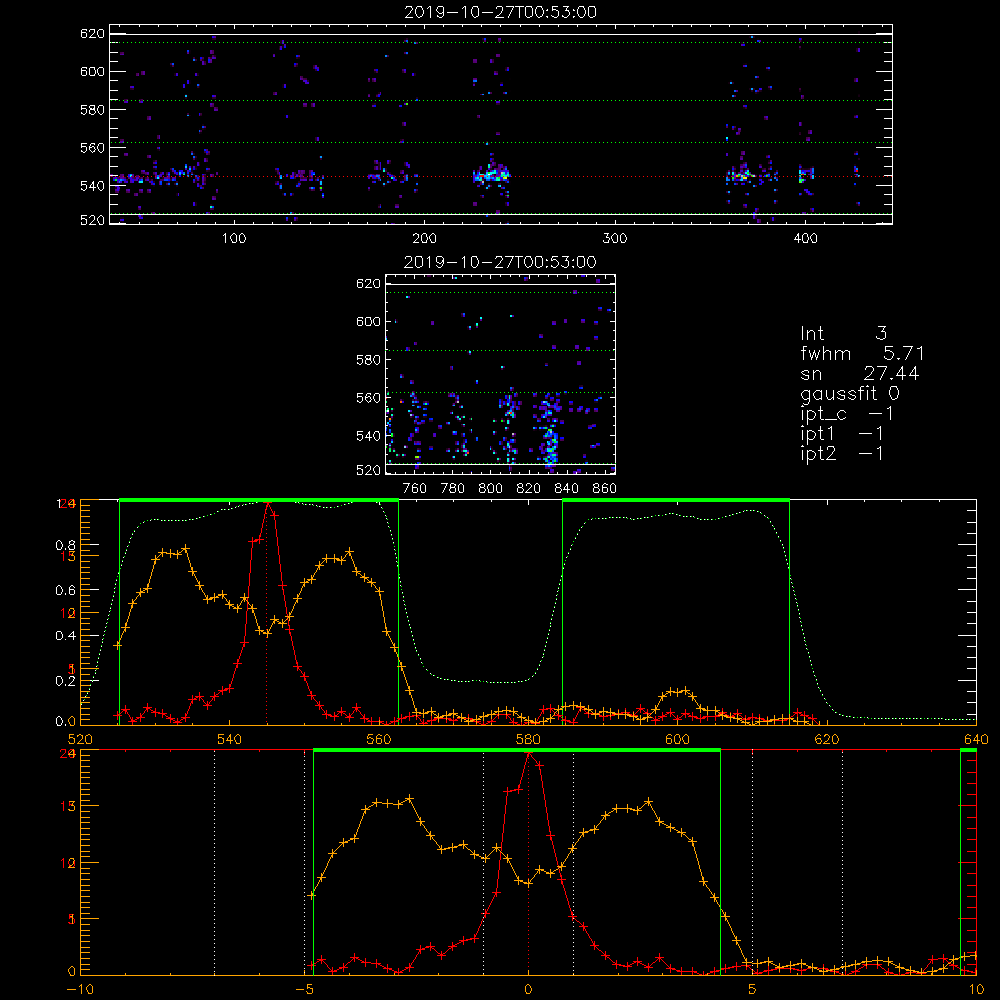Click the red peak of the bottom profile plot
1000x1000 pixels.
[x=529, y=754]
